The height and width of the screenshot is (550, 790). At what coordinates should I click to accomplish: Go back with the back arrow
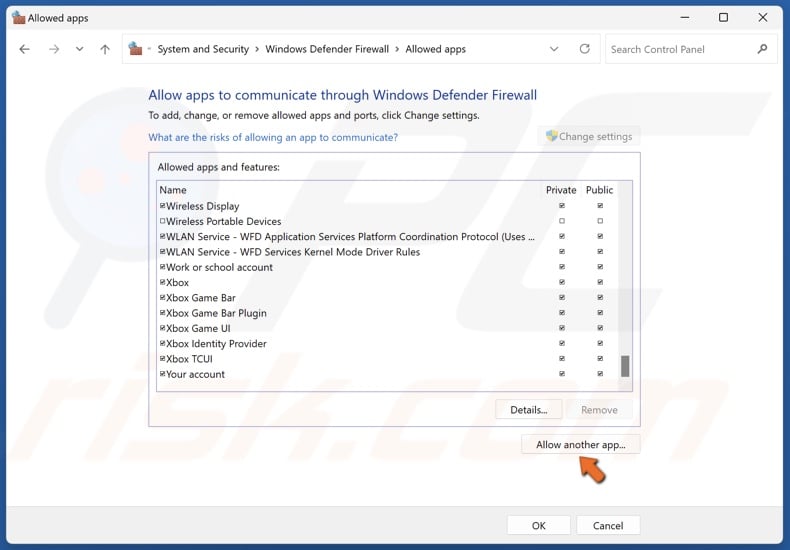click(24, 49)
